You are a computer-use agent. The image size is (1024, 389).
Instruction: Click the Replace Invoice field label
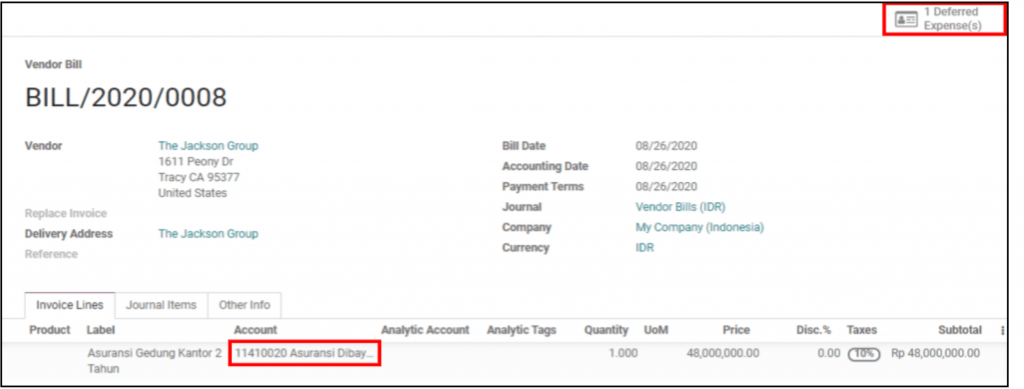pos(65,213)
